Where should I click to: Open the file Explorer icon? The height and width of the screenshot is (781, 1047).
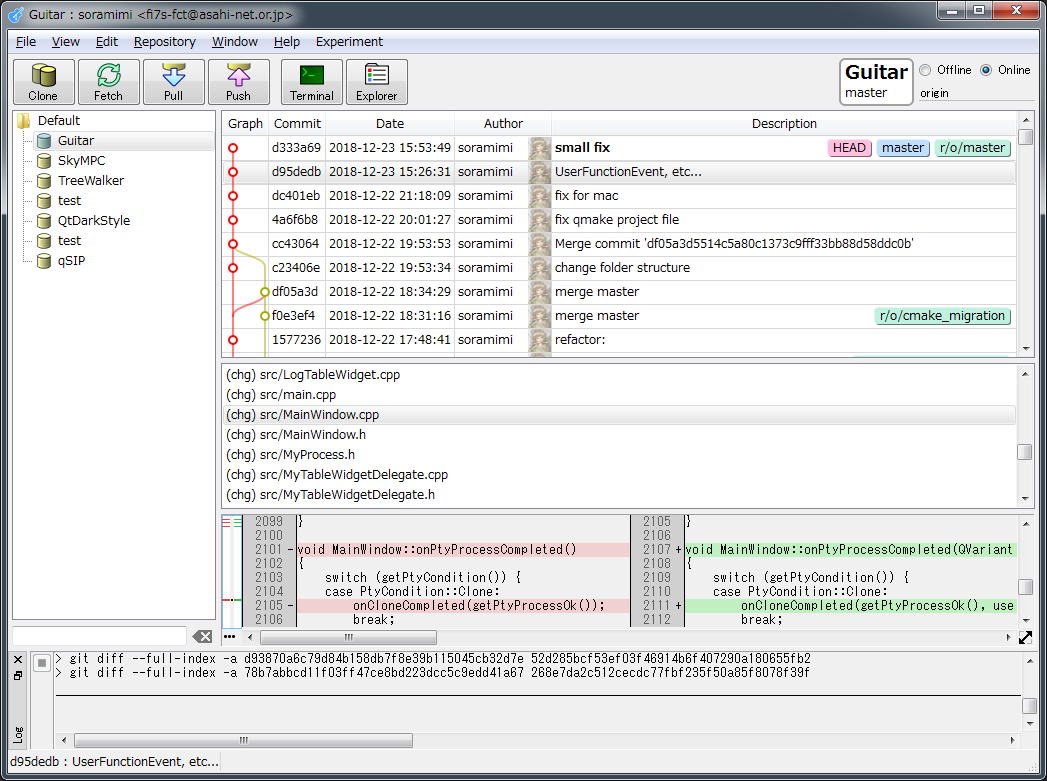tap(376, 81)
